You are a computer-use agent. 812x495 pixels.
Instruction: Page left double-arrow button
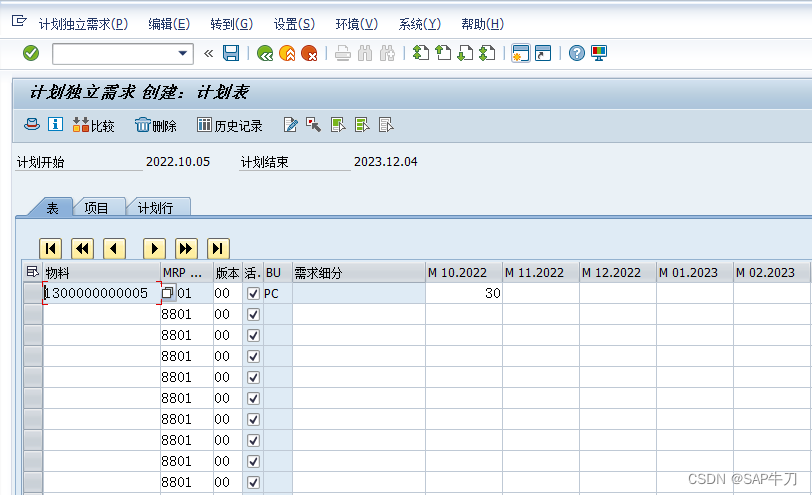[82, 249]
